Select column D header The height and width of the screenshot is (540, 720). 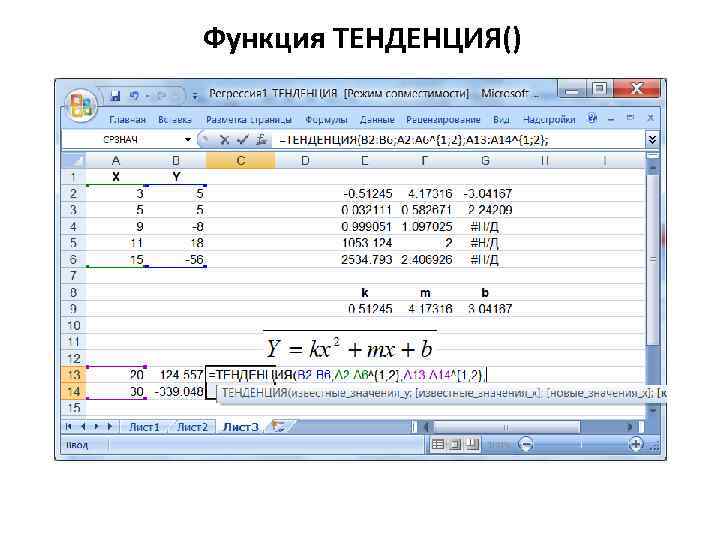[305, 161]
